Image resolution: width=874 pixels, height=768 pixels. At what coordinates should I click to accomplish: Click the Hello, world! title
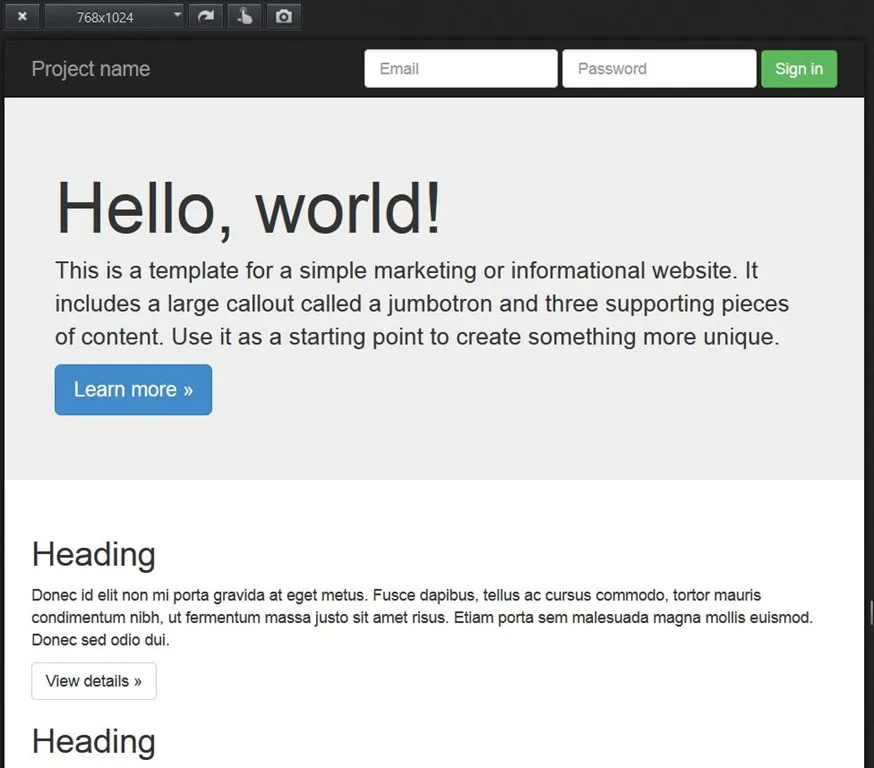click(x=248, y=209)
